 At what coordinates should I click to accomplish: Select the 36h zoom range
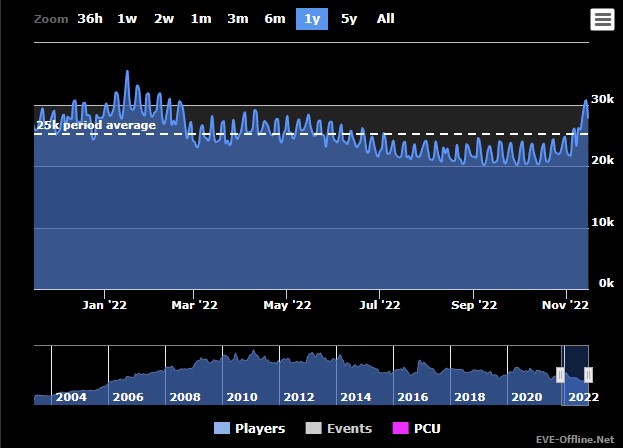click(x=89, y=19)
